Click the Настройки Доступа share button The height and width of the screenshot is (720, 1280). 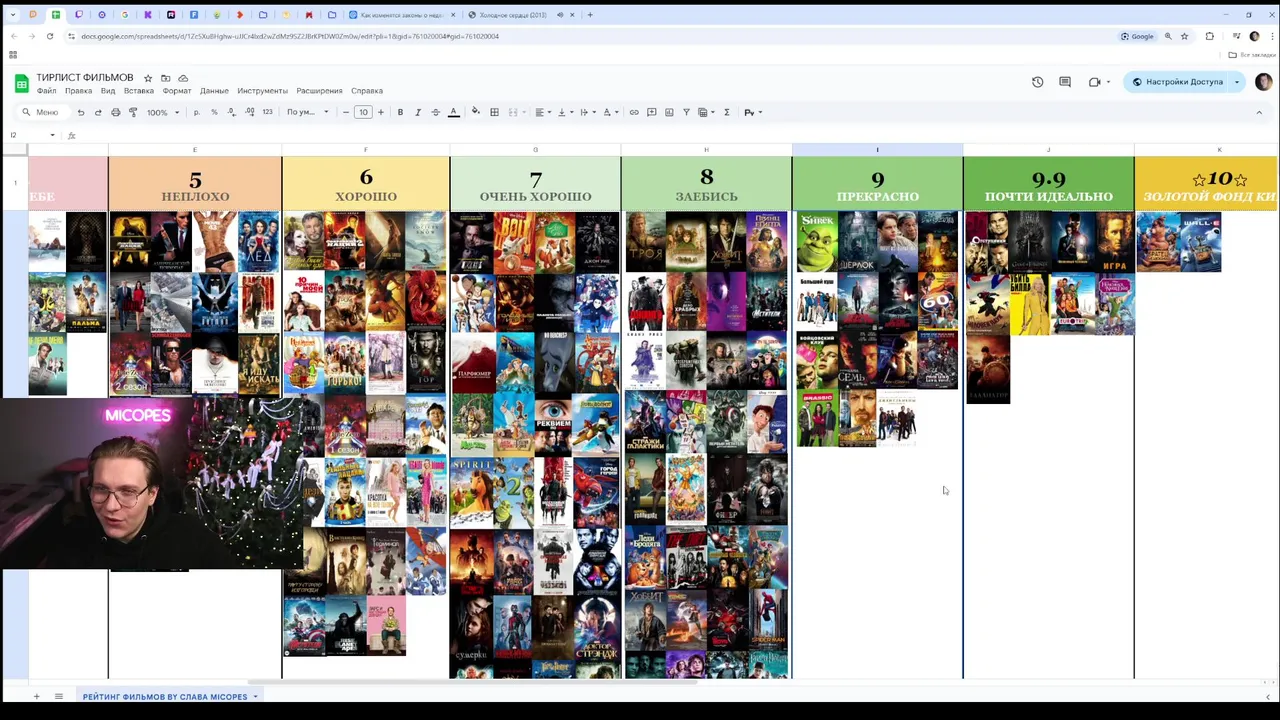tap(1177, 82)
